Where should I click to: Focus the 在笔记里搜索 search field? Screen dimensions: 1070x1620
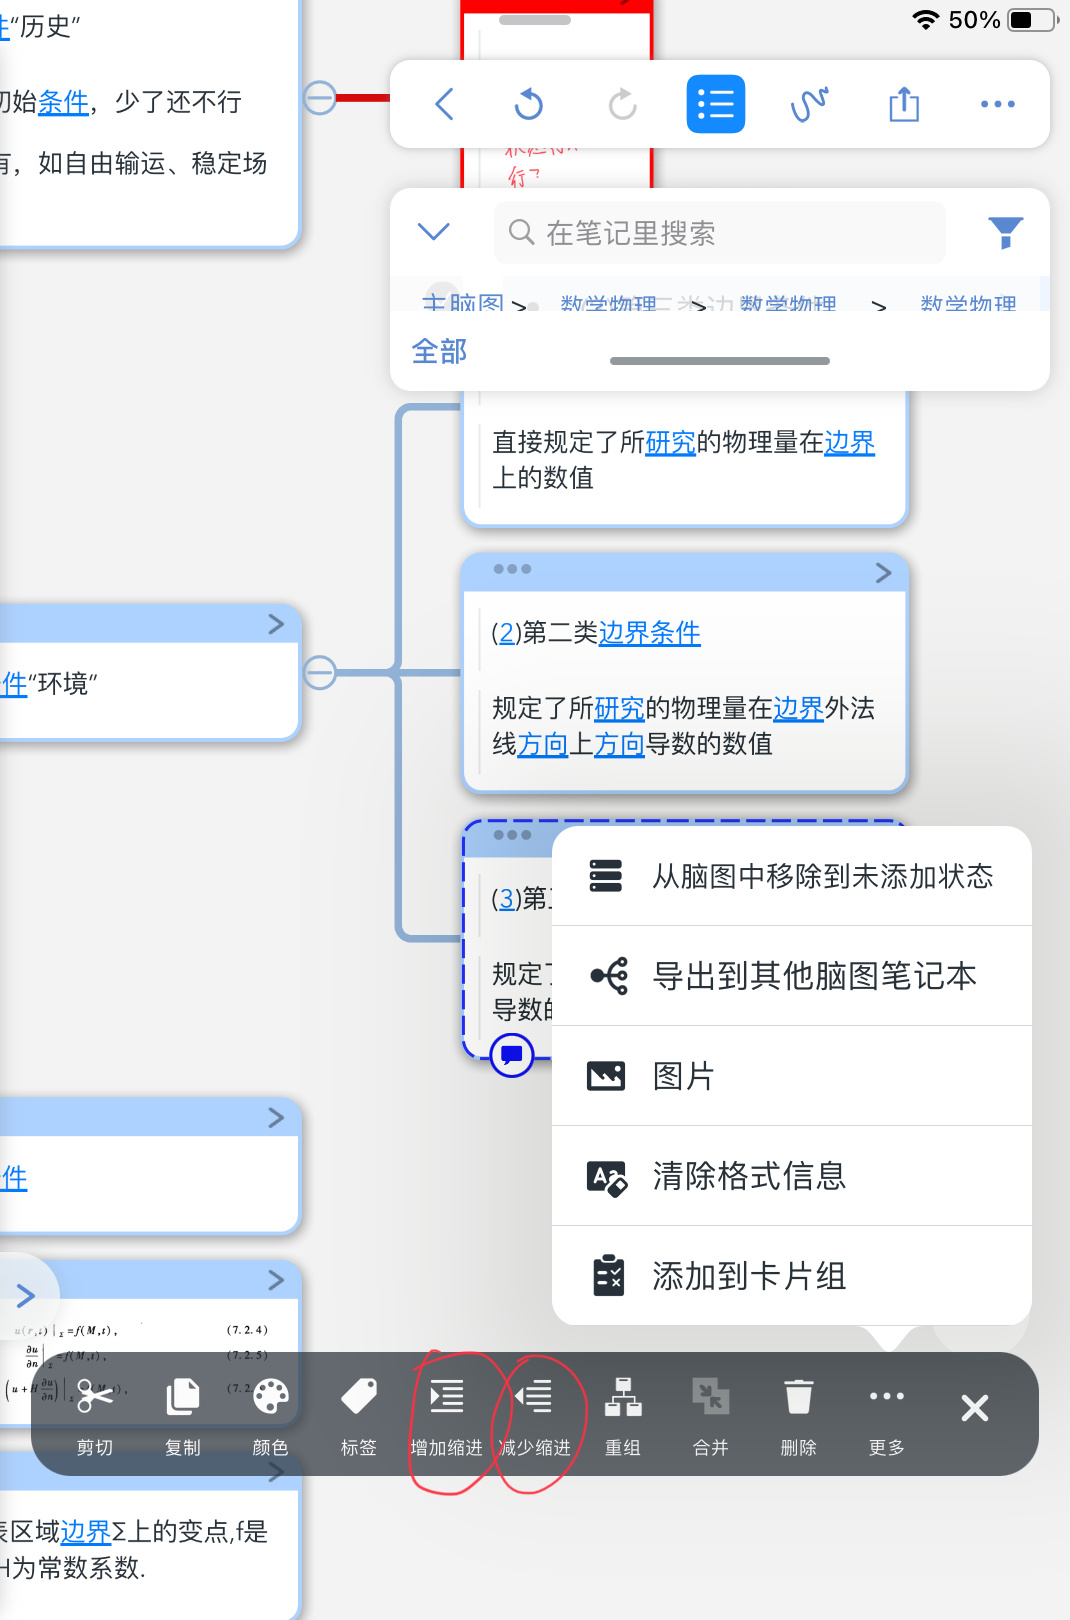[720, 233]
